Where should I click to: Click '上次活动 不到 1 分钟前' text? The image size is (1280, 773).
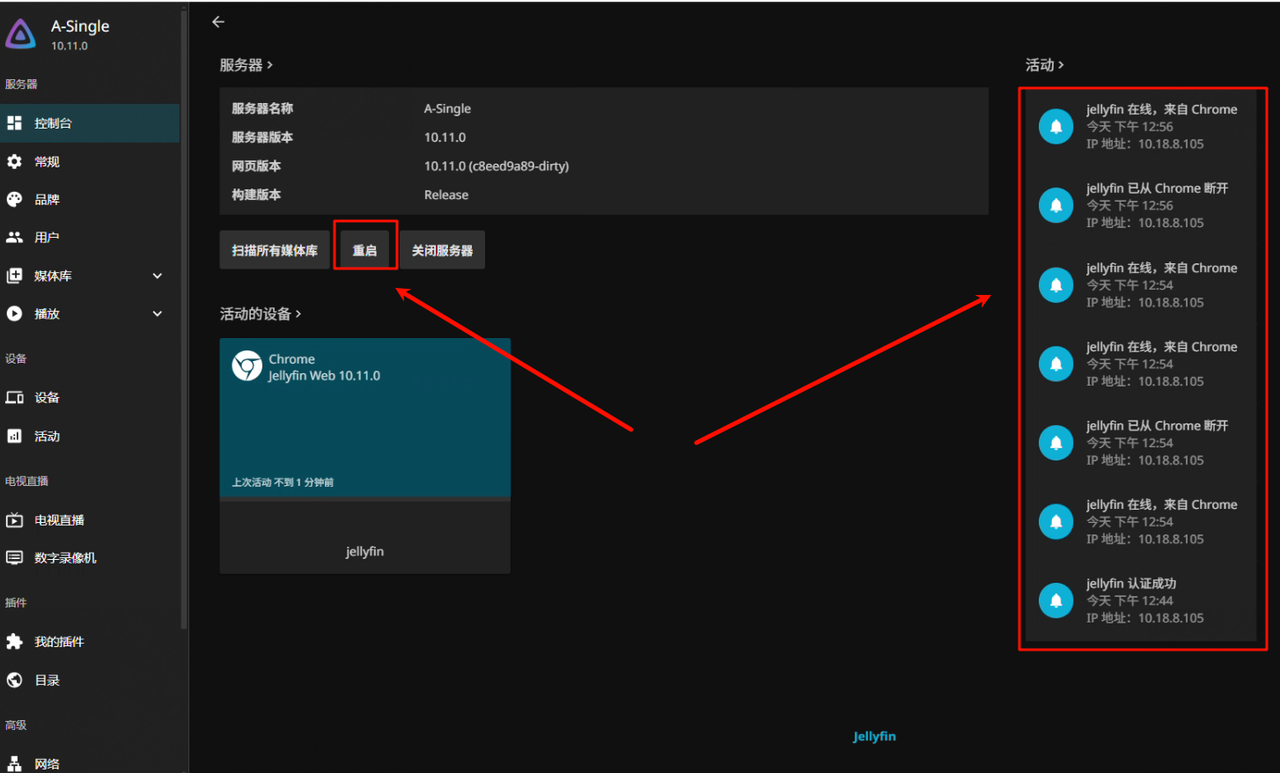[x=283, y=482]
